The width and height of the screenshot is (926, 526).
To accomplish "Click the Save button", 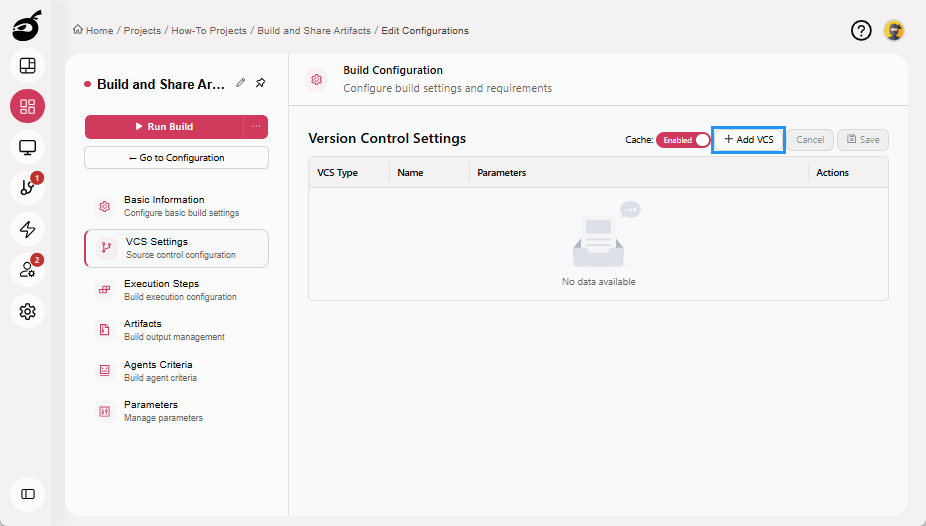I will tap(863, 140).
